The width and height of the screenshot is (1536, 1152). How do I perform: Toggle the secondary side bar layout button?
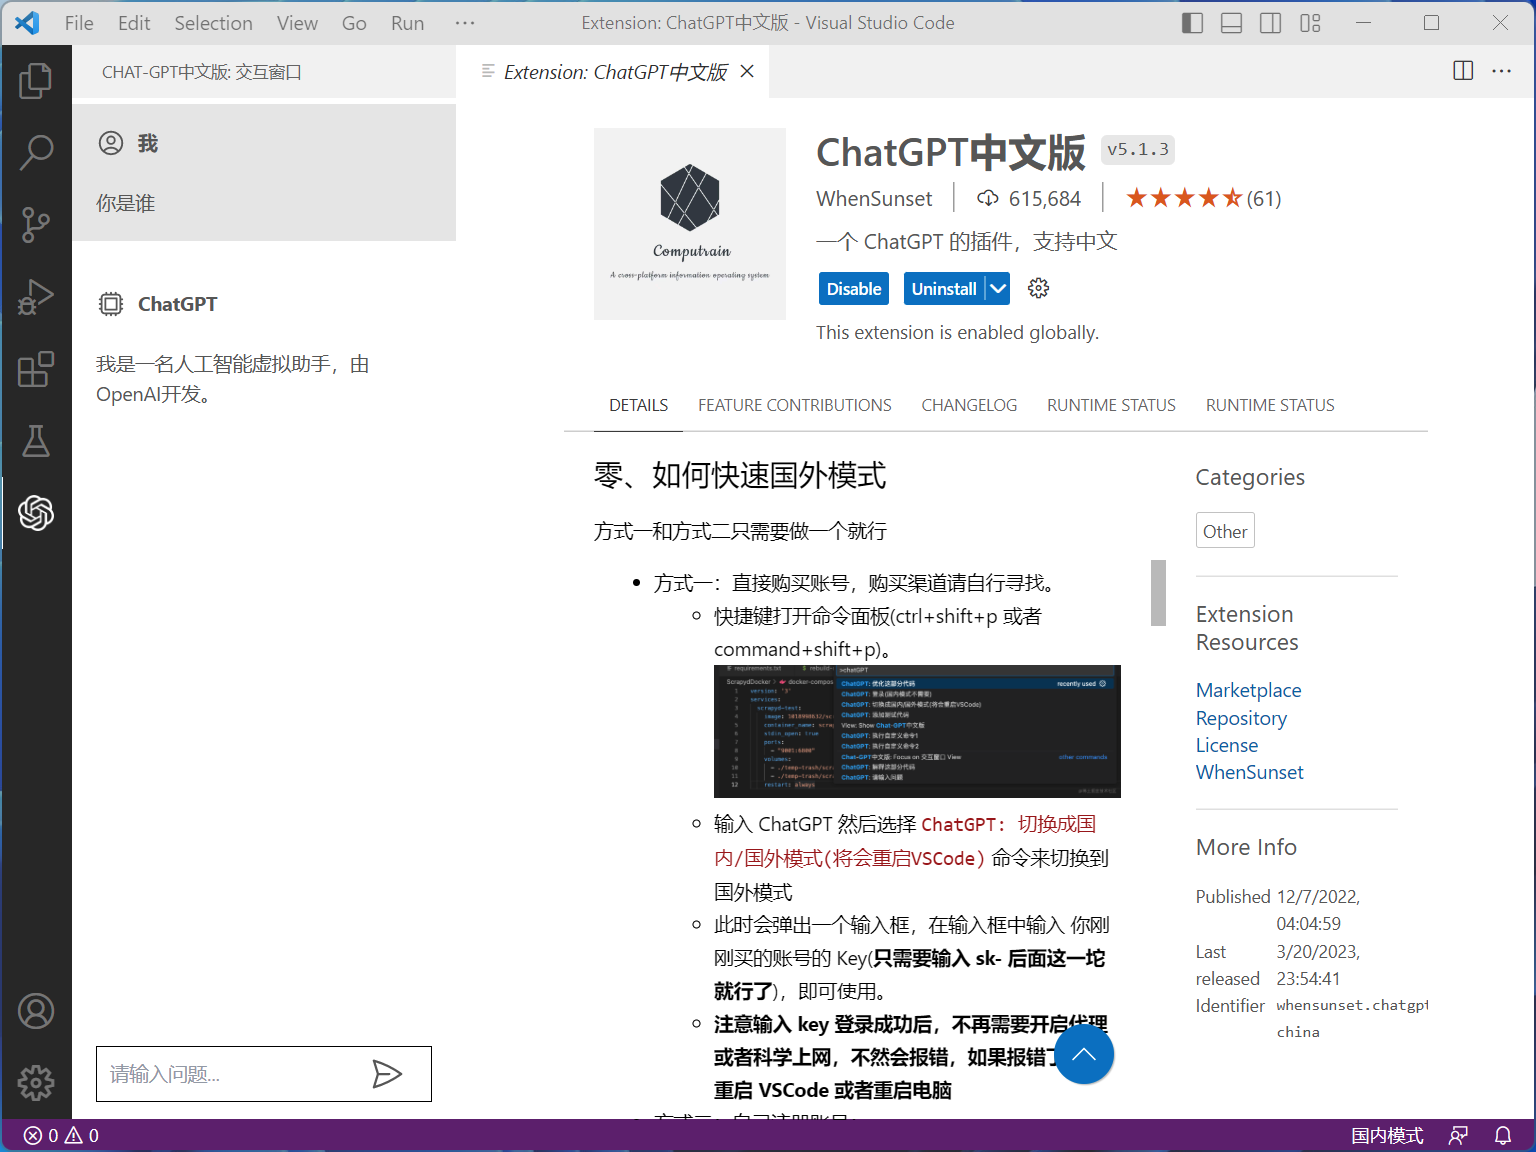1270,23
